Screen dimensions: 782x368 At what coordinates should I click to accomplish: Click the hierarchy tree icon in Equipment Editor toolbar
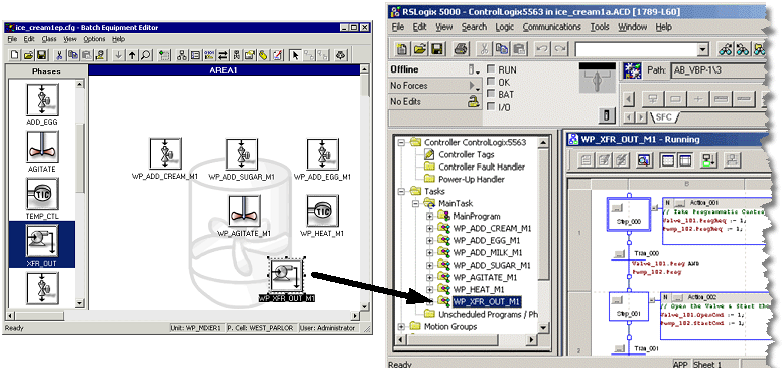click(182, 55)
